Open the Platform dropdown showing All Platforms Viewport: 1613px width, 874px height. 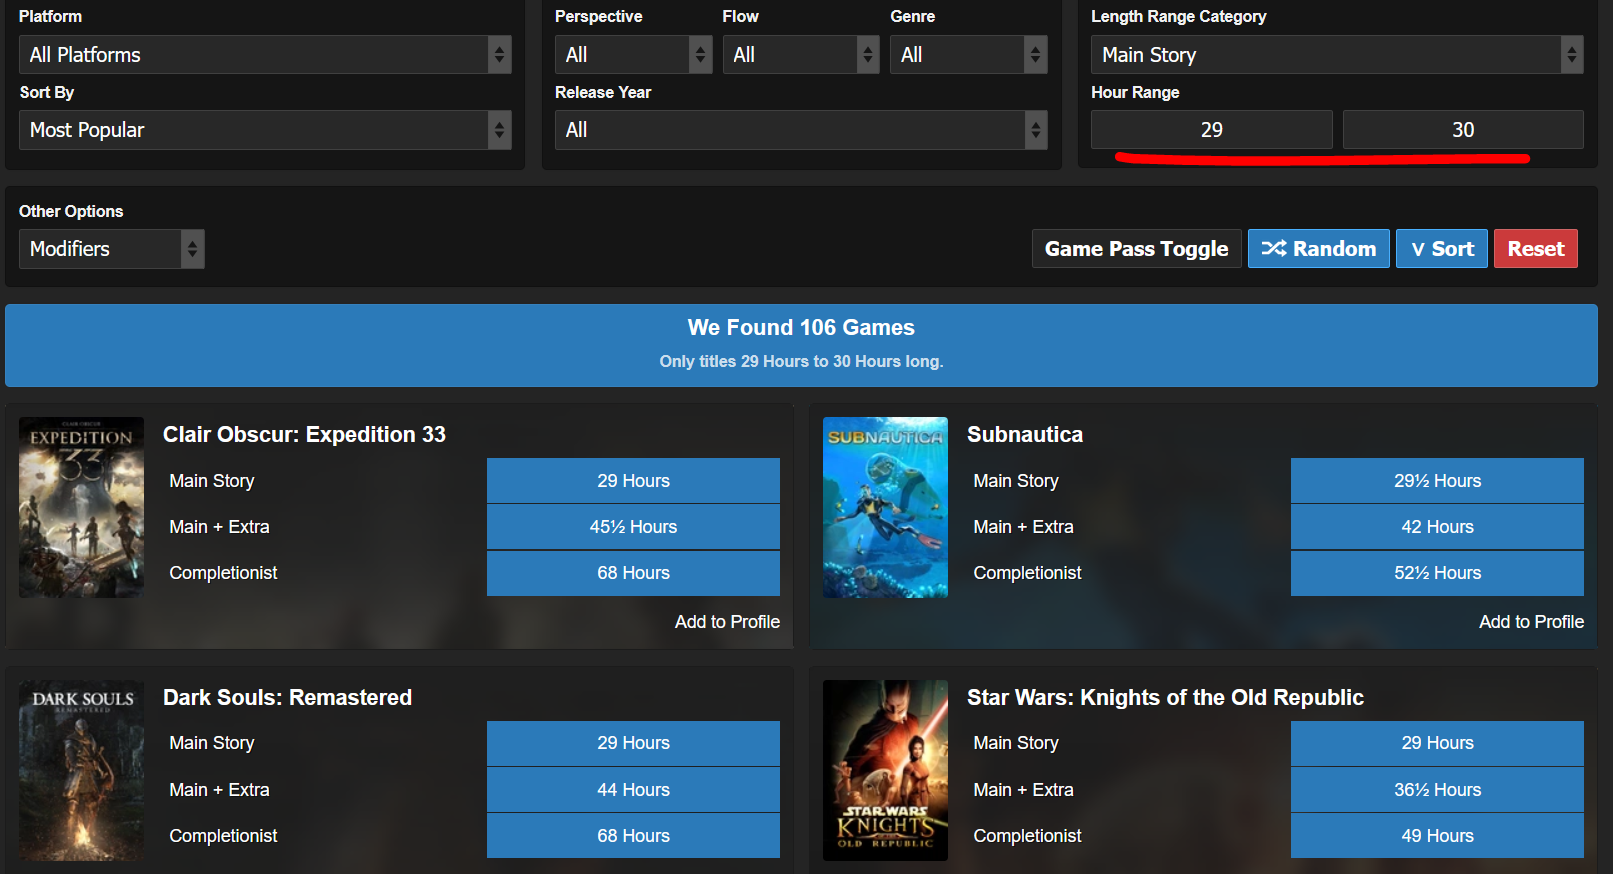tap(265, 55)
